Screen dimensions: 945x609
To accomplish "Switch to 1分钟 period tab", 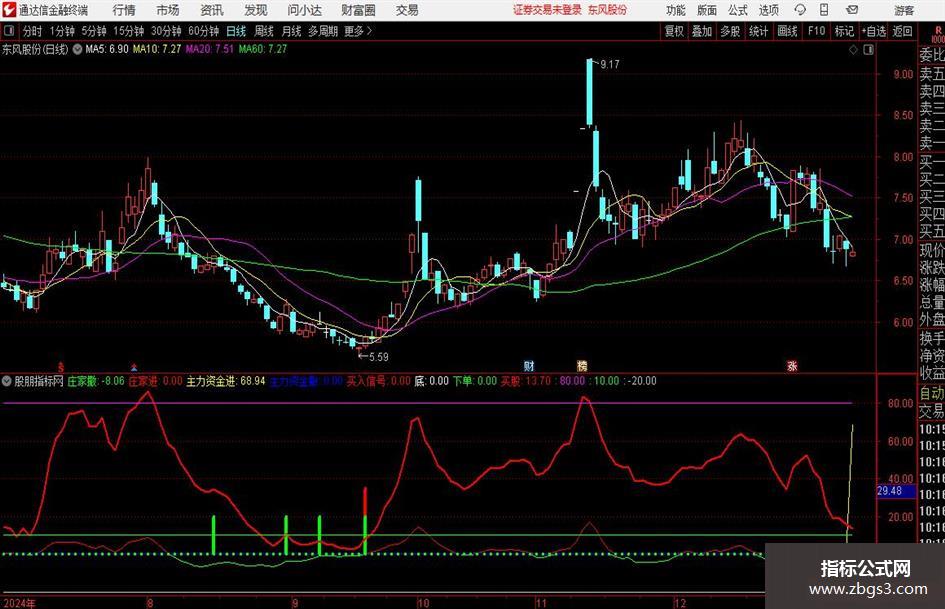I will click(x=61, y=31).
